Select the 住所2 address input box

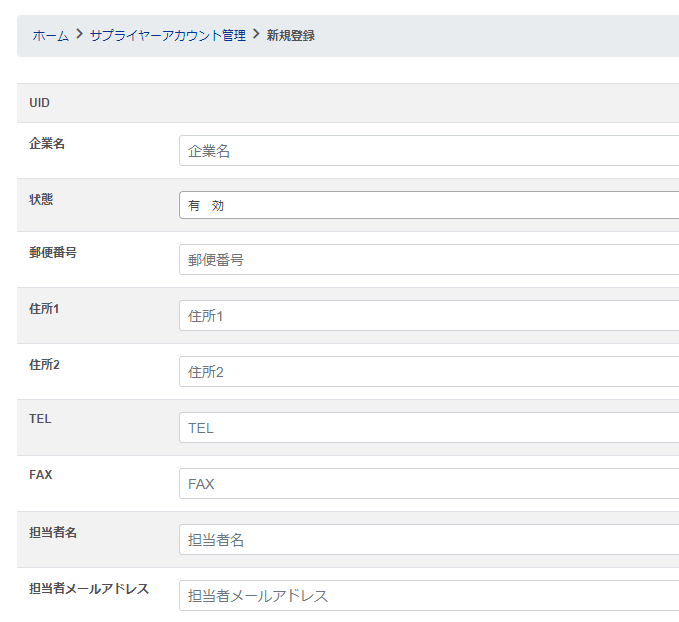[430, 372]
